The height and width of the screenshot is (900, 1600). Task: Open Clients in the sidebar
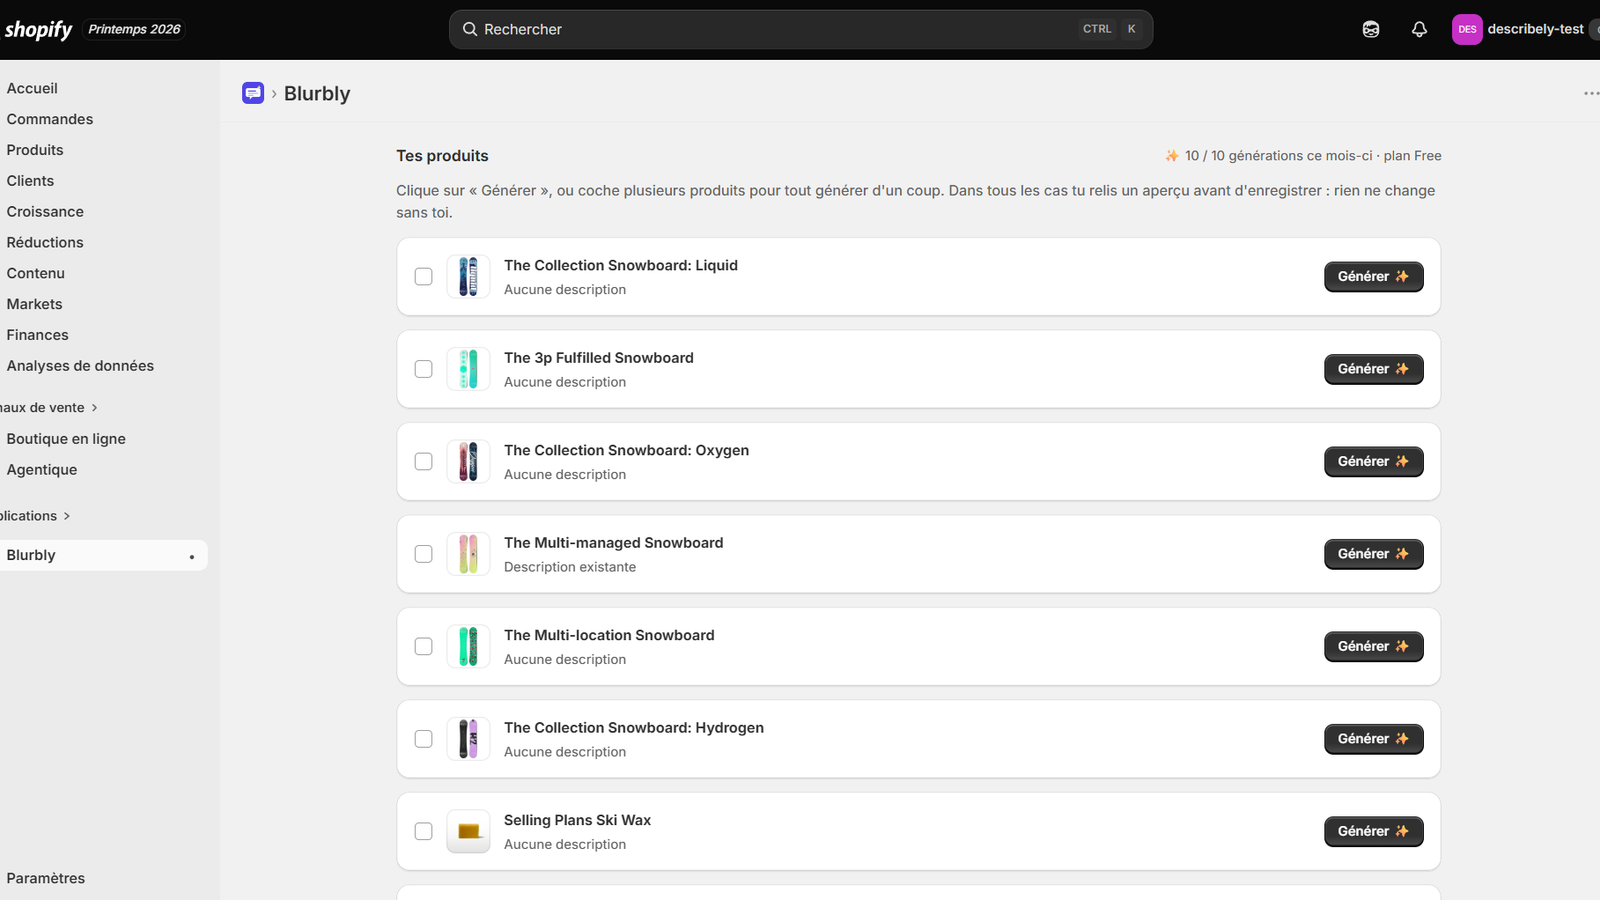coord(30,181)
